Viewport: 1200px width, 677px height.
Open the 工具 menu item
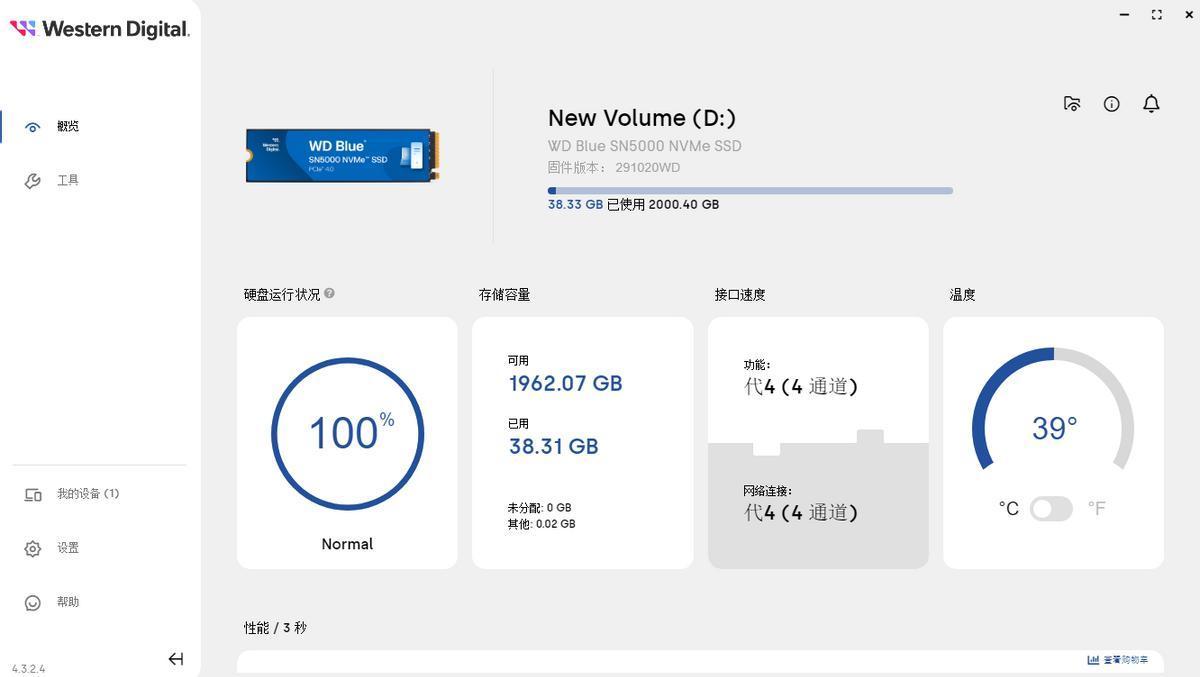[x=68, y=181]
